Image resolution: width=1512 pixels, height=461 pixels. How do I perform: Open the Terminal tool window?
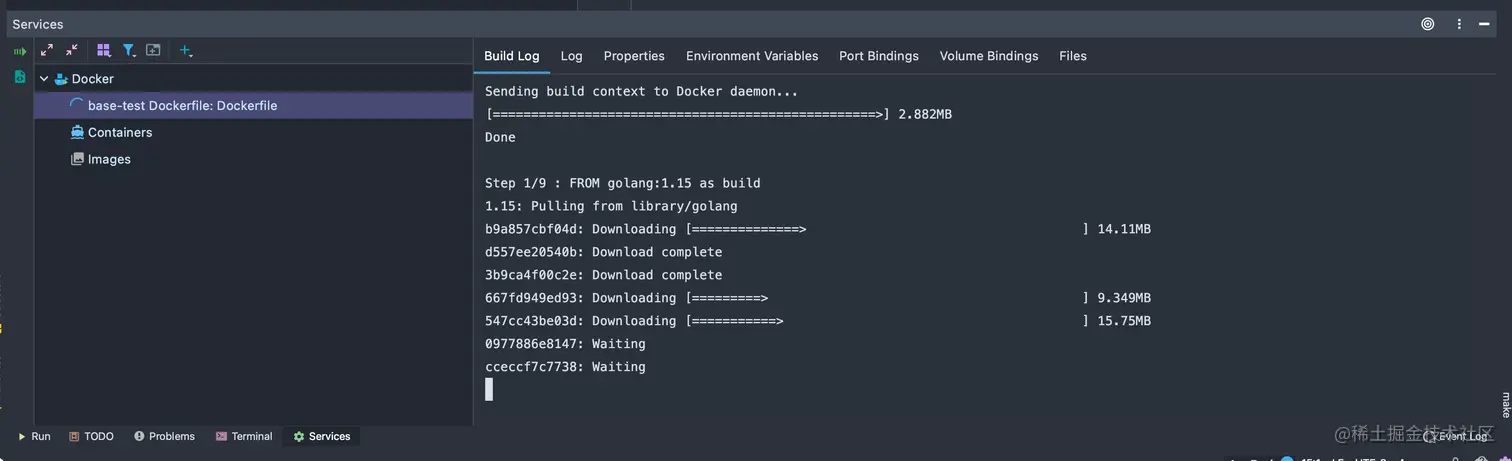point(243,436)
